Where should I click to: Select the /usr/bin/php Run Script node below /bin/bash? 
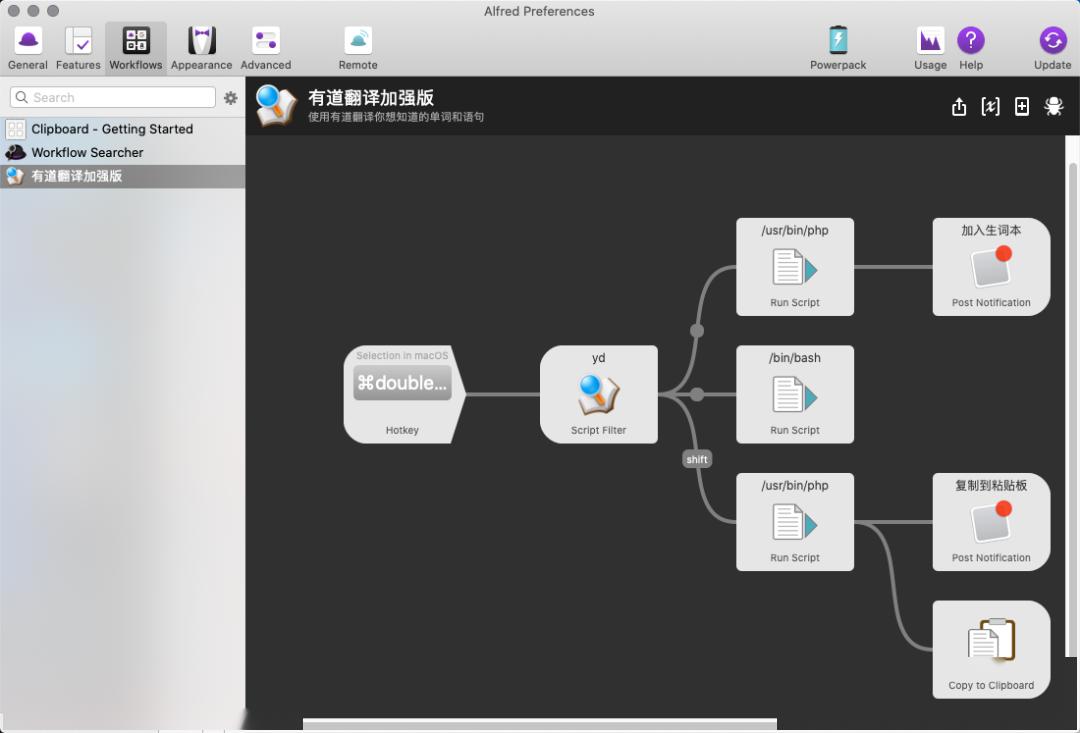(795, 522)
